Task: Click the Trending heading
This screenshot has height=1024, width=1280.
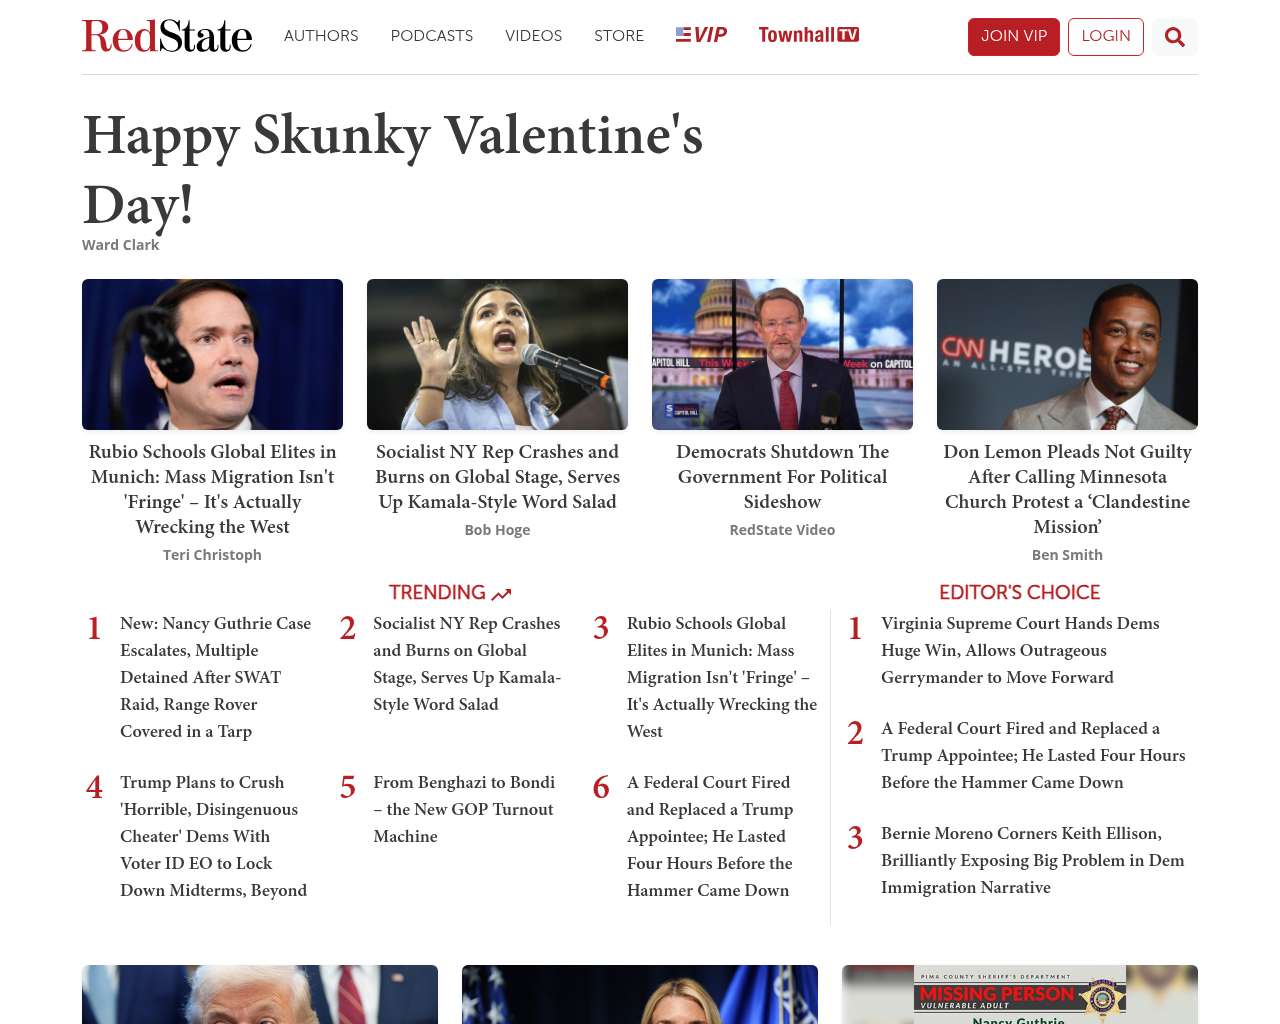Action: (450, 593)
